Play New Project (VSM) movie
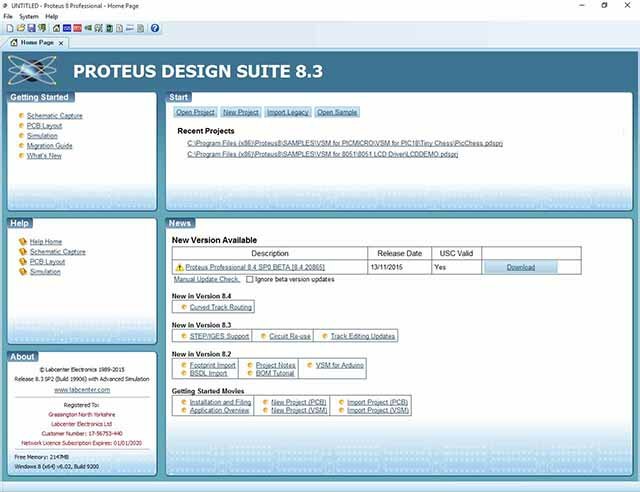 click(x=299, y=410)
